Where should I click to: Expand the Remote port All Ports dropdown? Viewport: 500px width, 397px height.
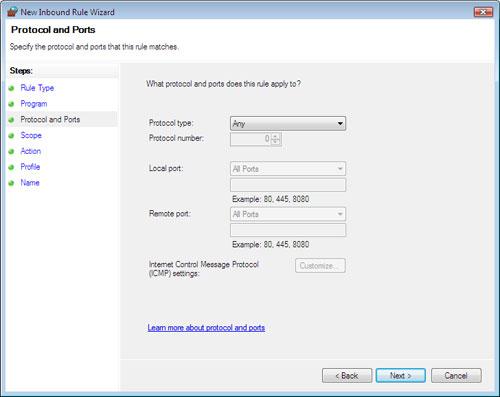[x=288, y=214]
